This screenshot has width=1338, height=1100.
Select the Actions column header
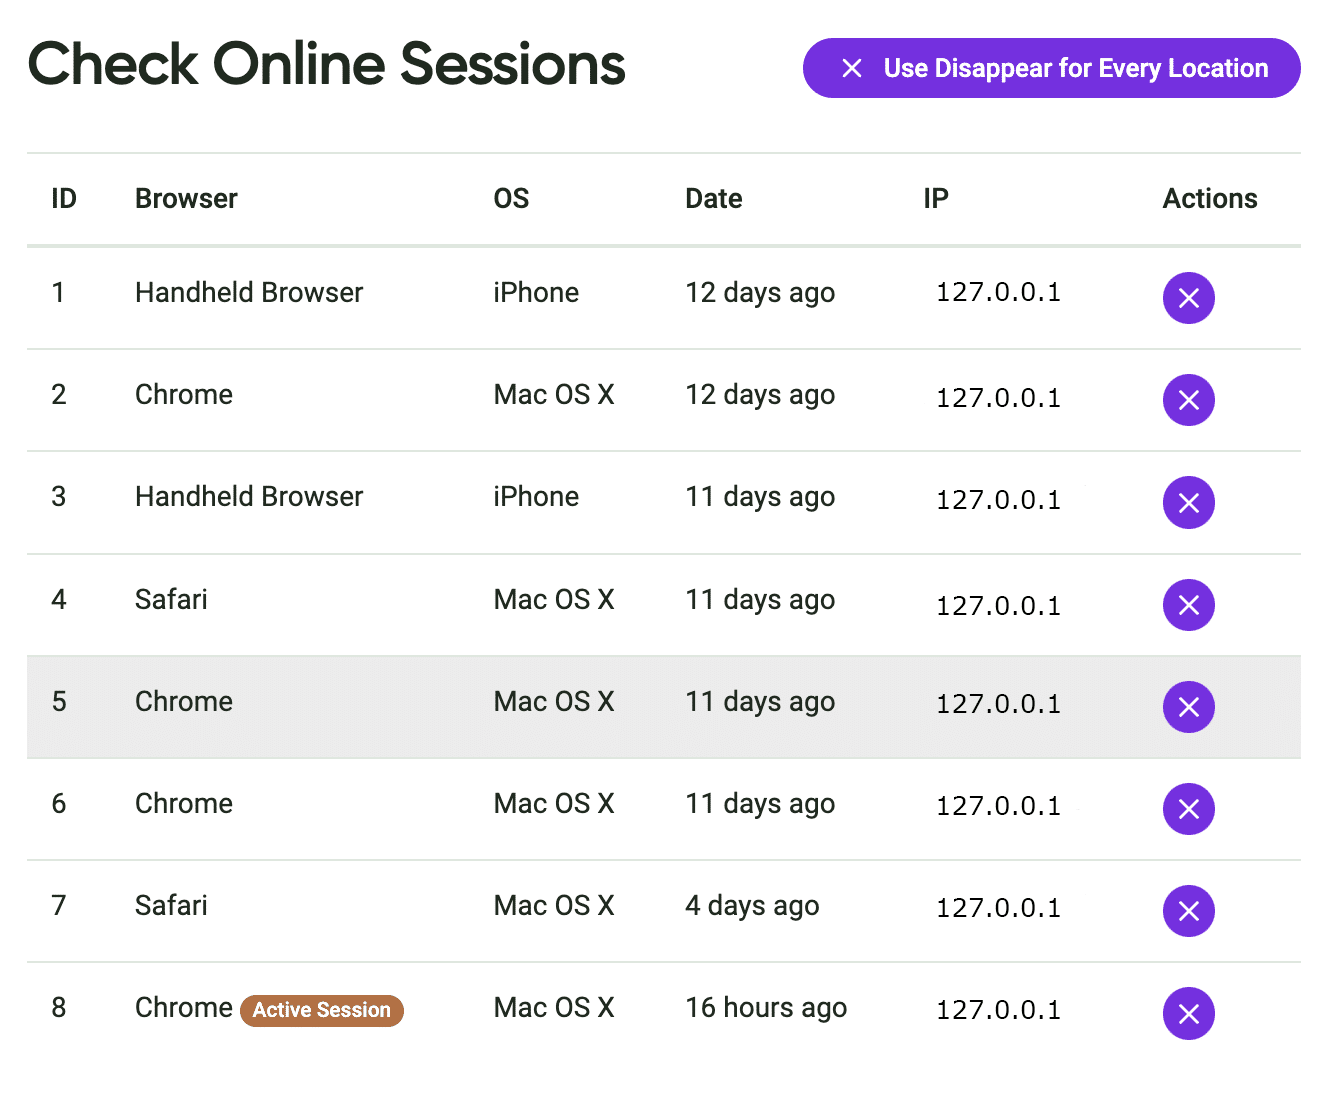point(1209,199)
